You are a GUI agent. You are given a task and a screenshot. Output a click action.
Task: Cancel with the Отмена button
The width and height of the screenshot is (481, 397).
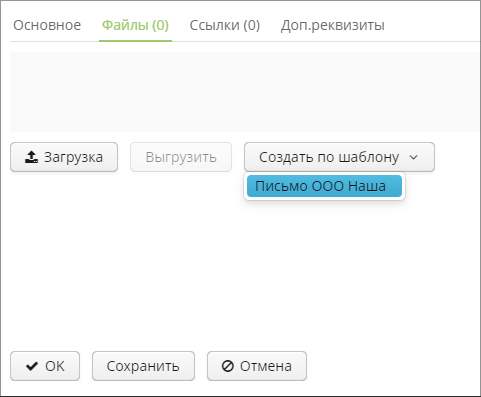[x=257, y=366]
